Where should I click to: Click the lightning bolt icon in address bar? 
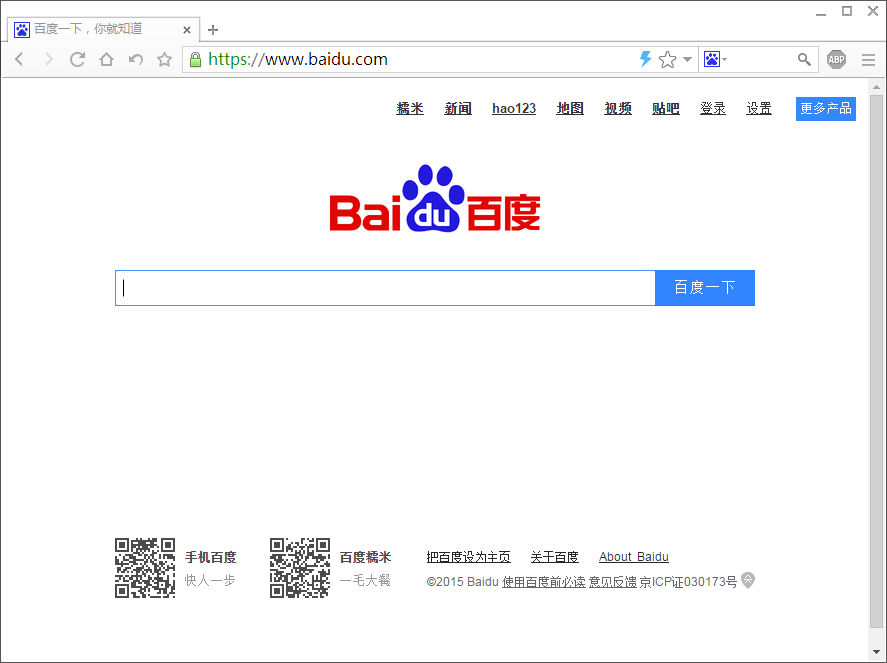pyautogui.click(x=645, y=60)
